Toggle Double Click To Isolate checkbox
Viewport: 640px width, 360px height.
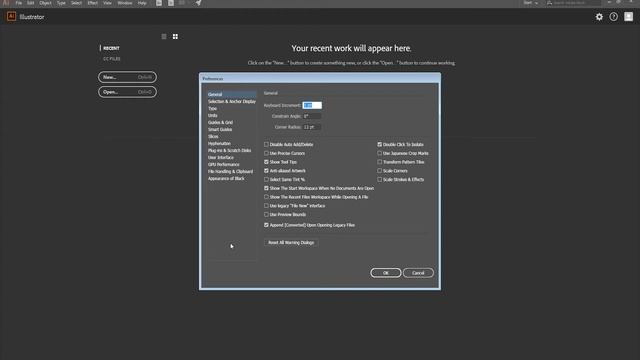[x=380, y=144]
